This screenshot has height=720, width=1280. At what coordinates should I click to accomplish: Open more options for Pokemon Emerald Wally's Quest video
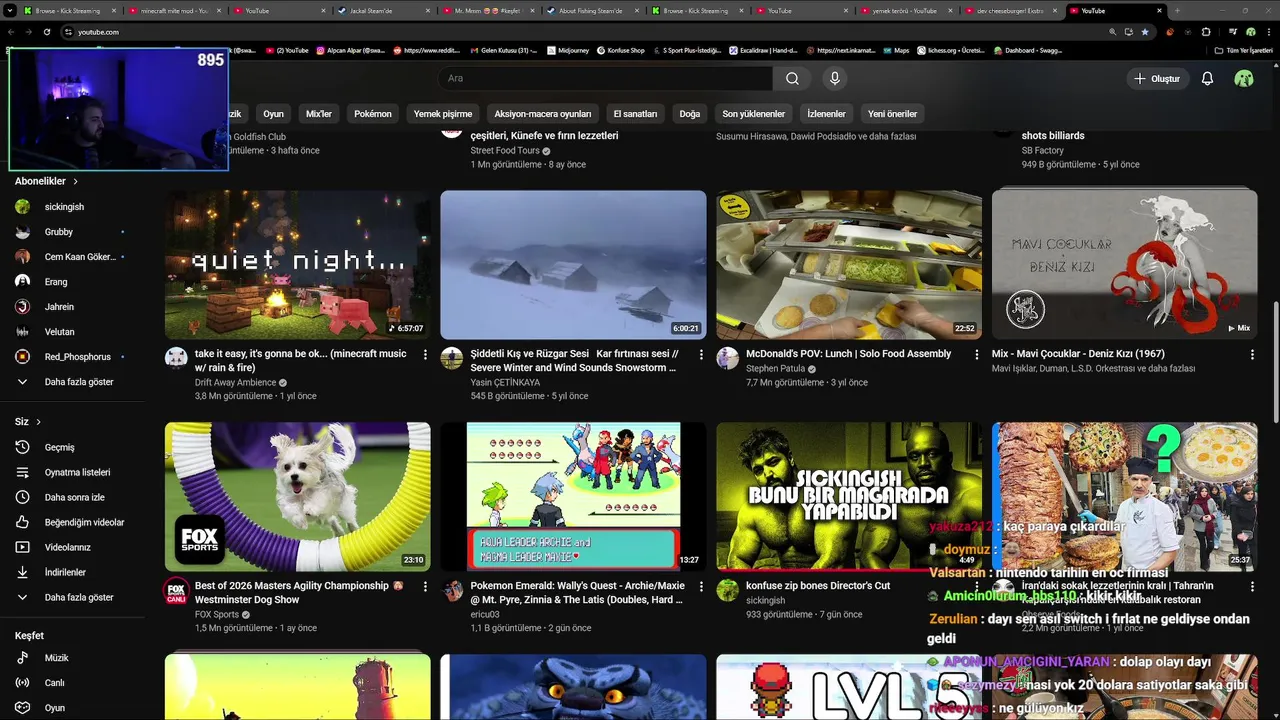(701, 586)
